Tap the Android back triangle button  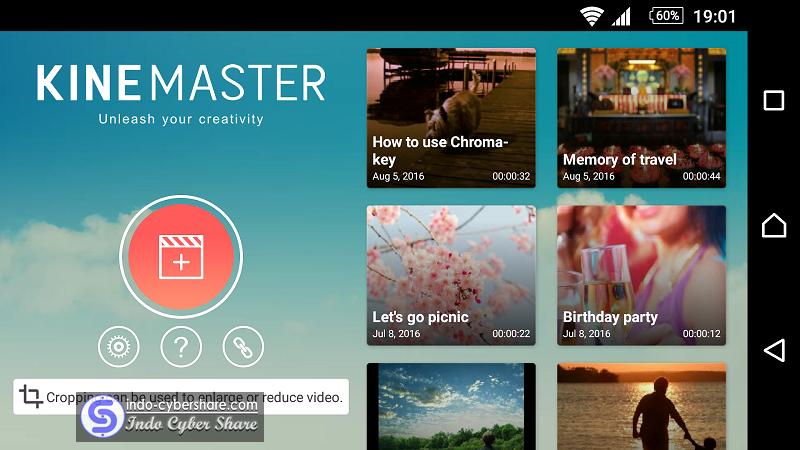coord(774,351)
